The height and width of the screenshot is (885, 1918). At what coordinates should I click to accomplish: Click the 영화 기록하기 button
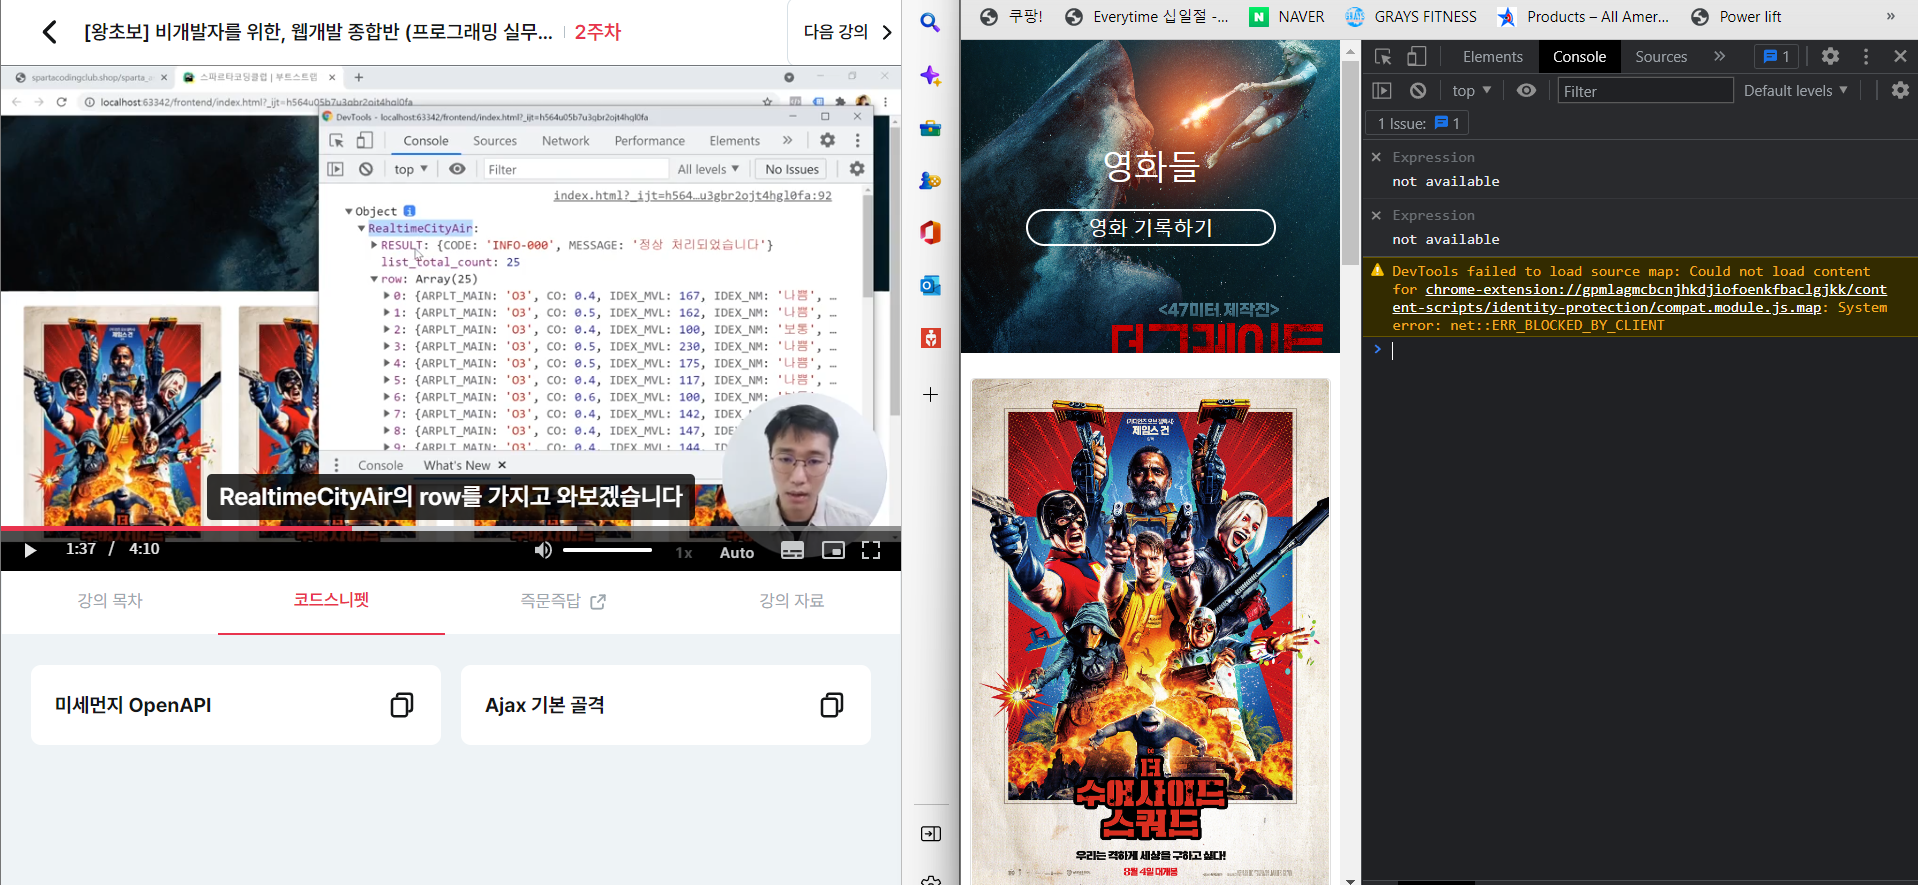(x=1150, y=228)
